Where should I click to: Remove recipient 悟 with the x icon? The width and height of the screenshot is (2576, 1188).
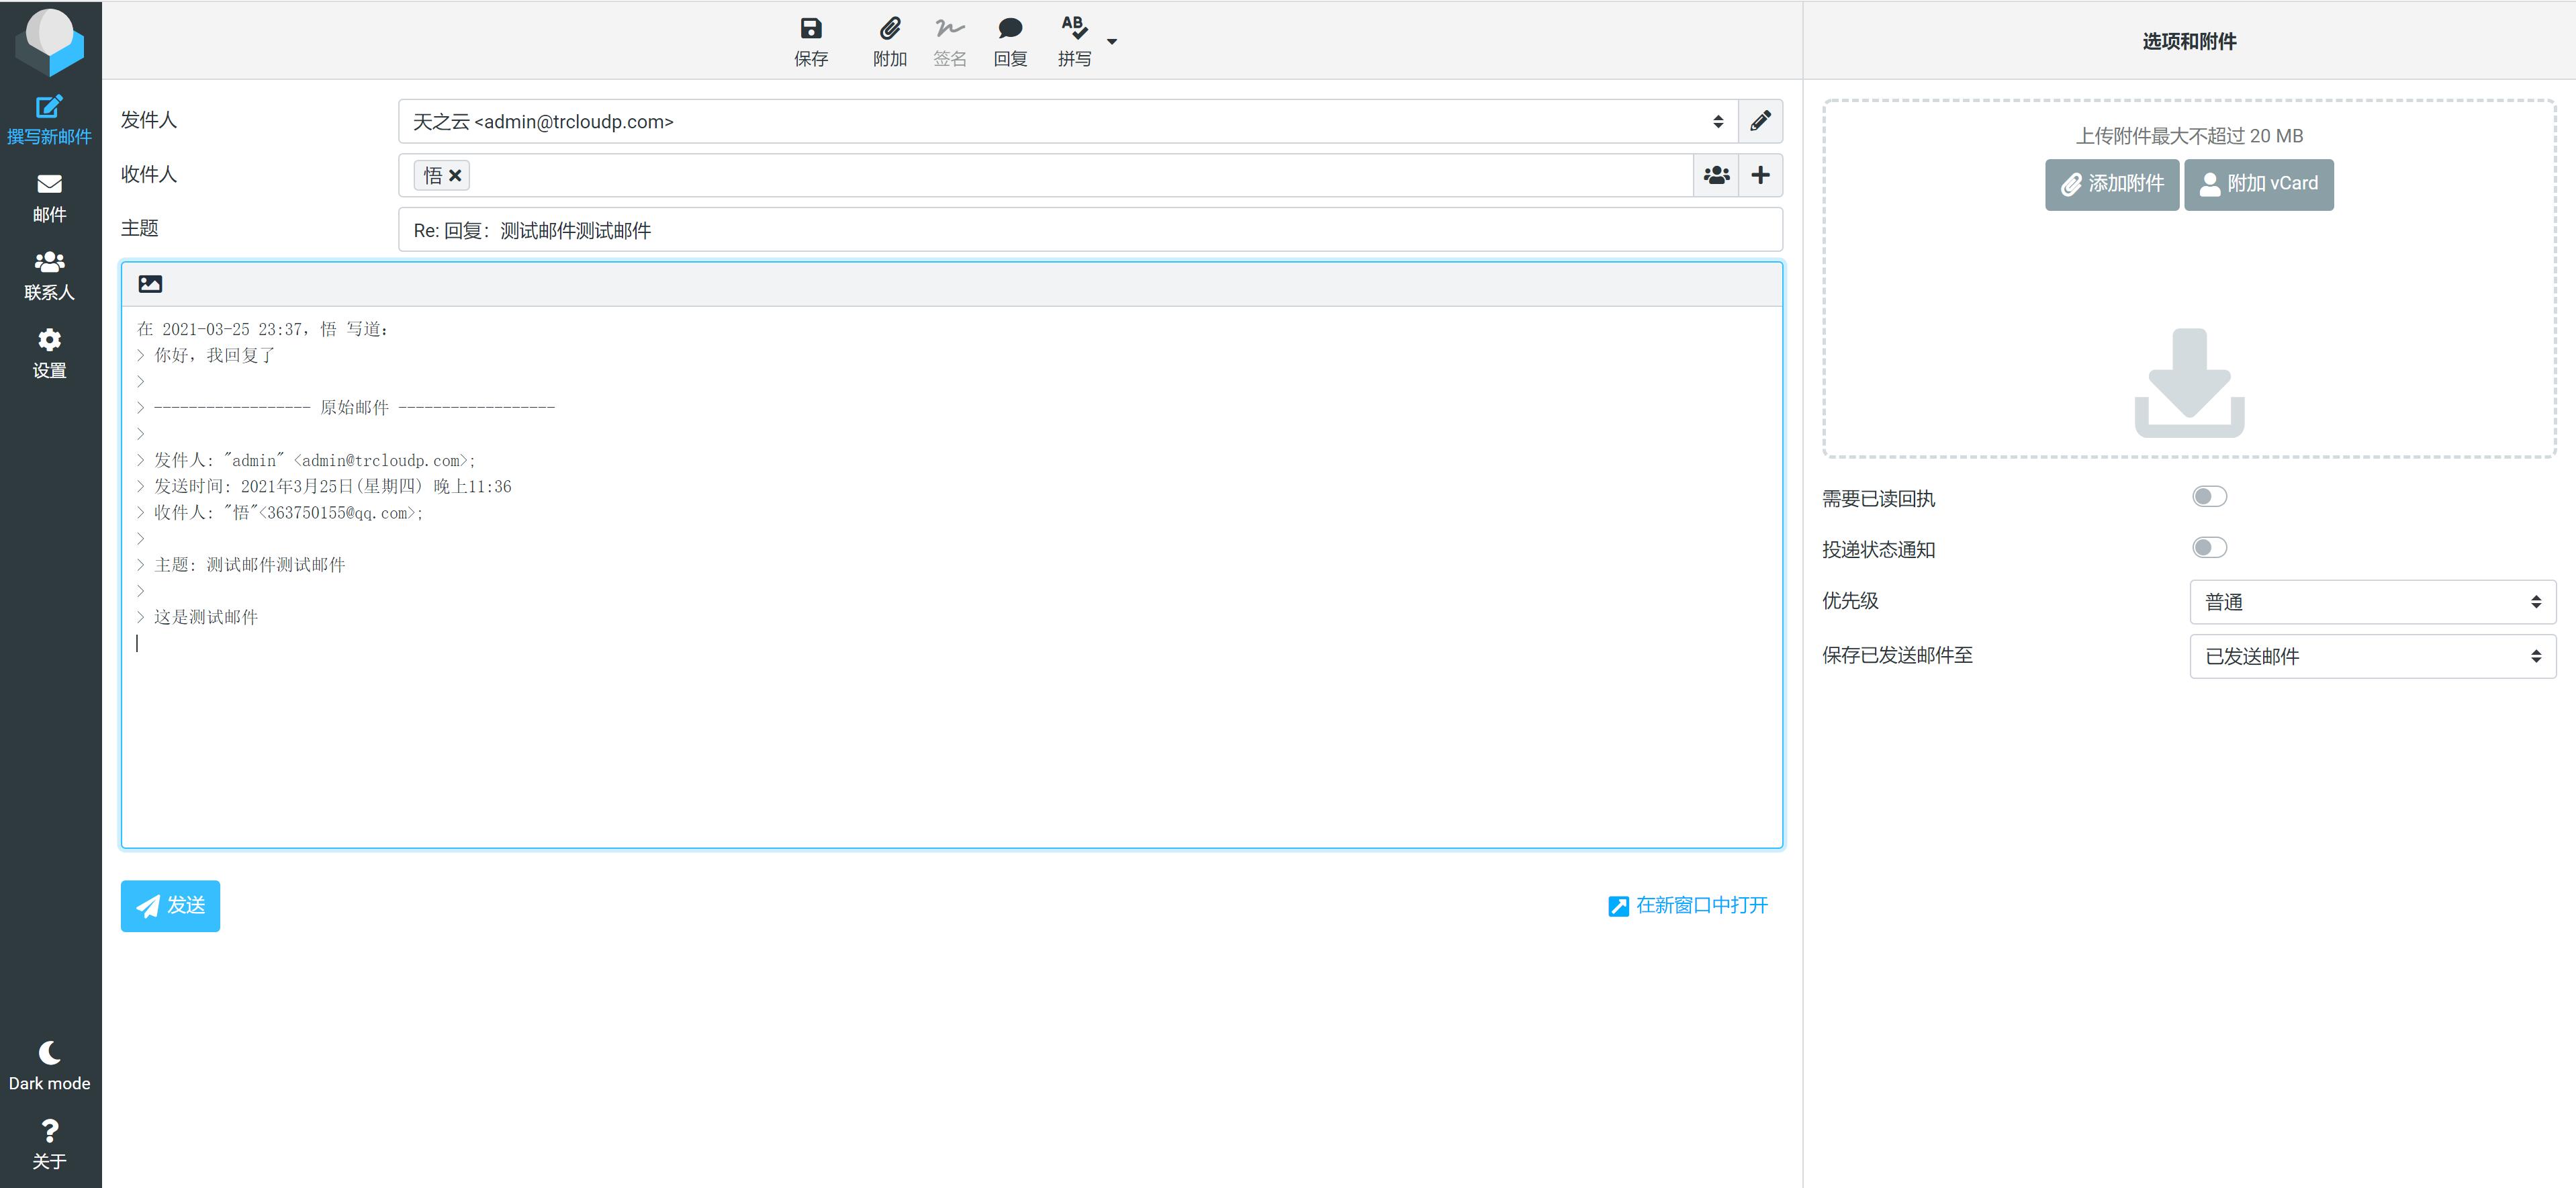pyautogui.click(x=455, y=176)
